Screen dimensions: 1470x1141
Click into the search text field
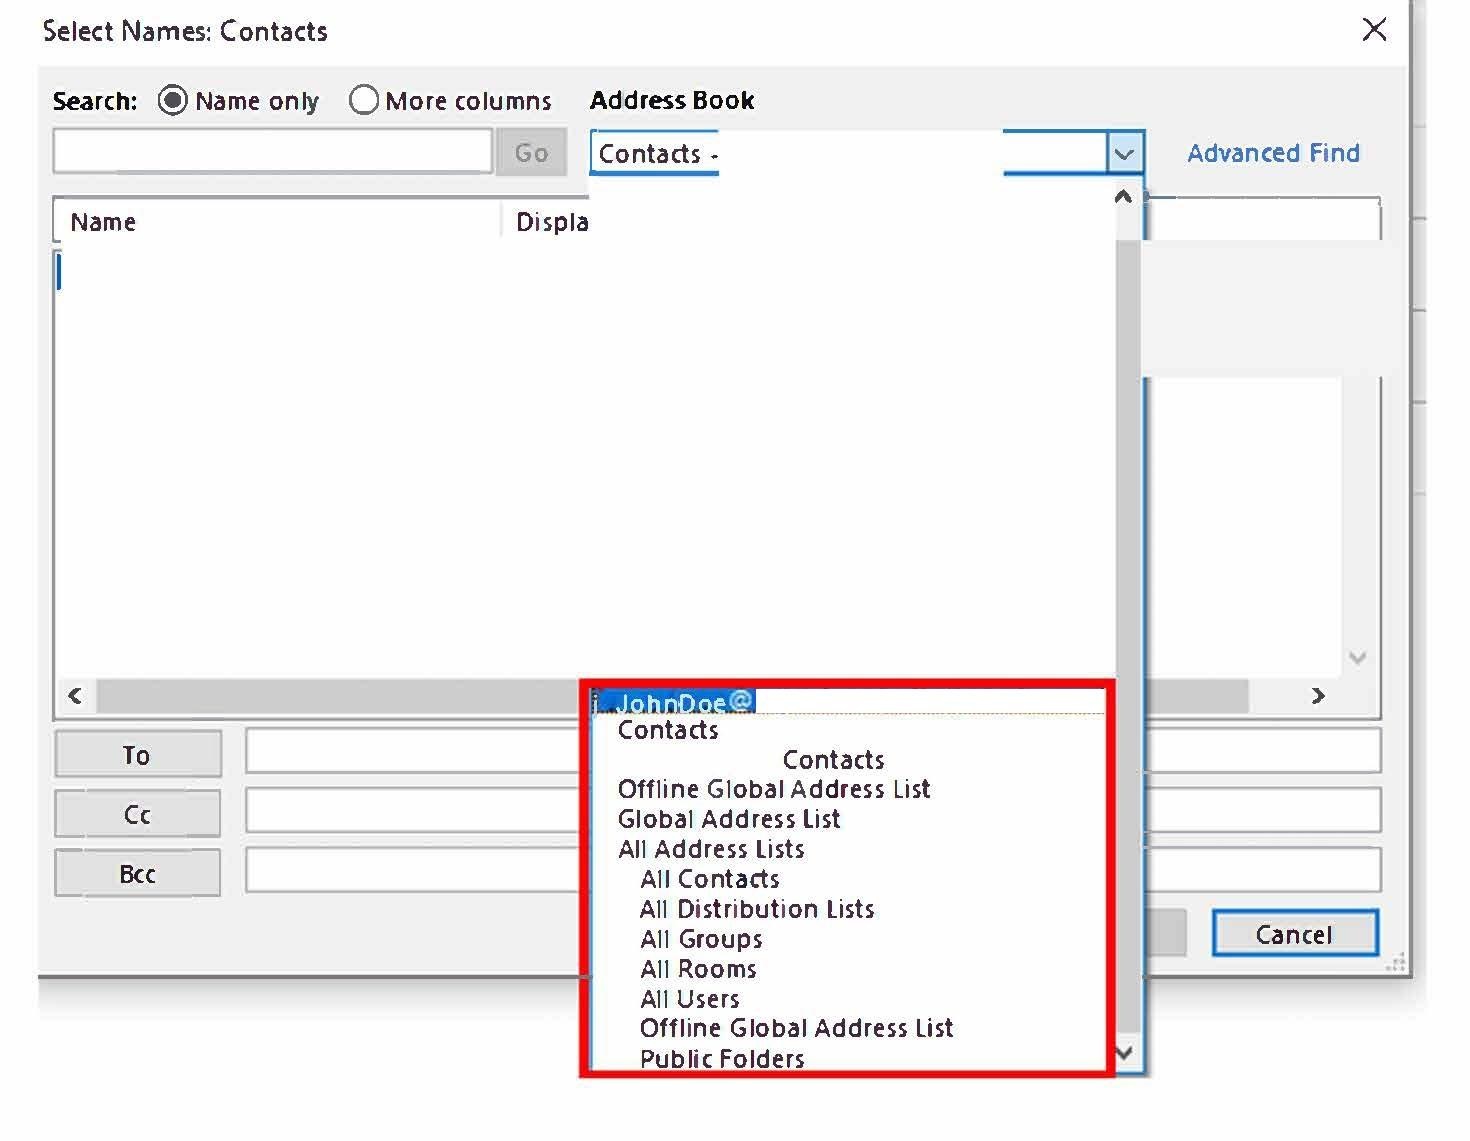[x=272, y=152]
